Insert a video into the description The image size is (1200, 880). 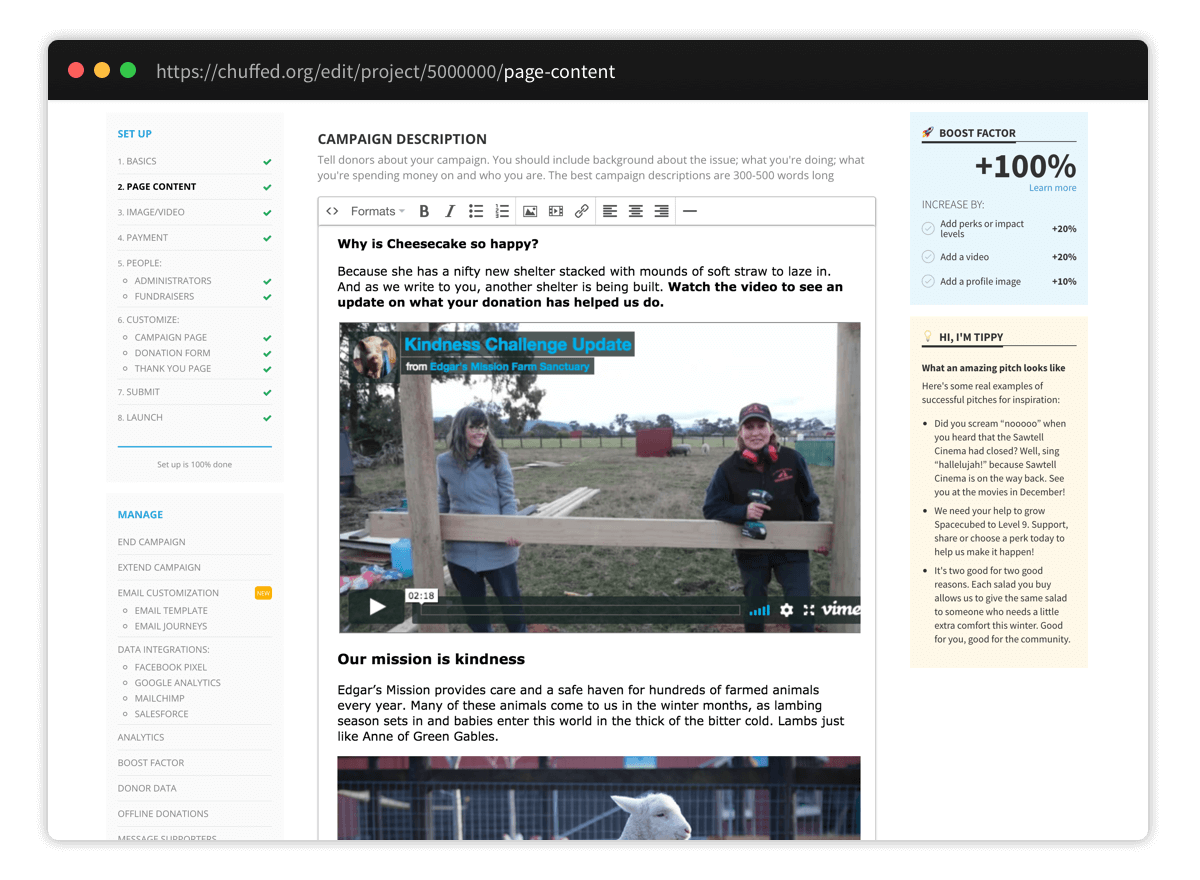click(556, 211)
